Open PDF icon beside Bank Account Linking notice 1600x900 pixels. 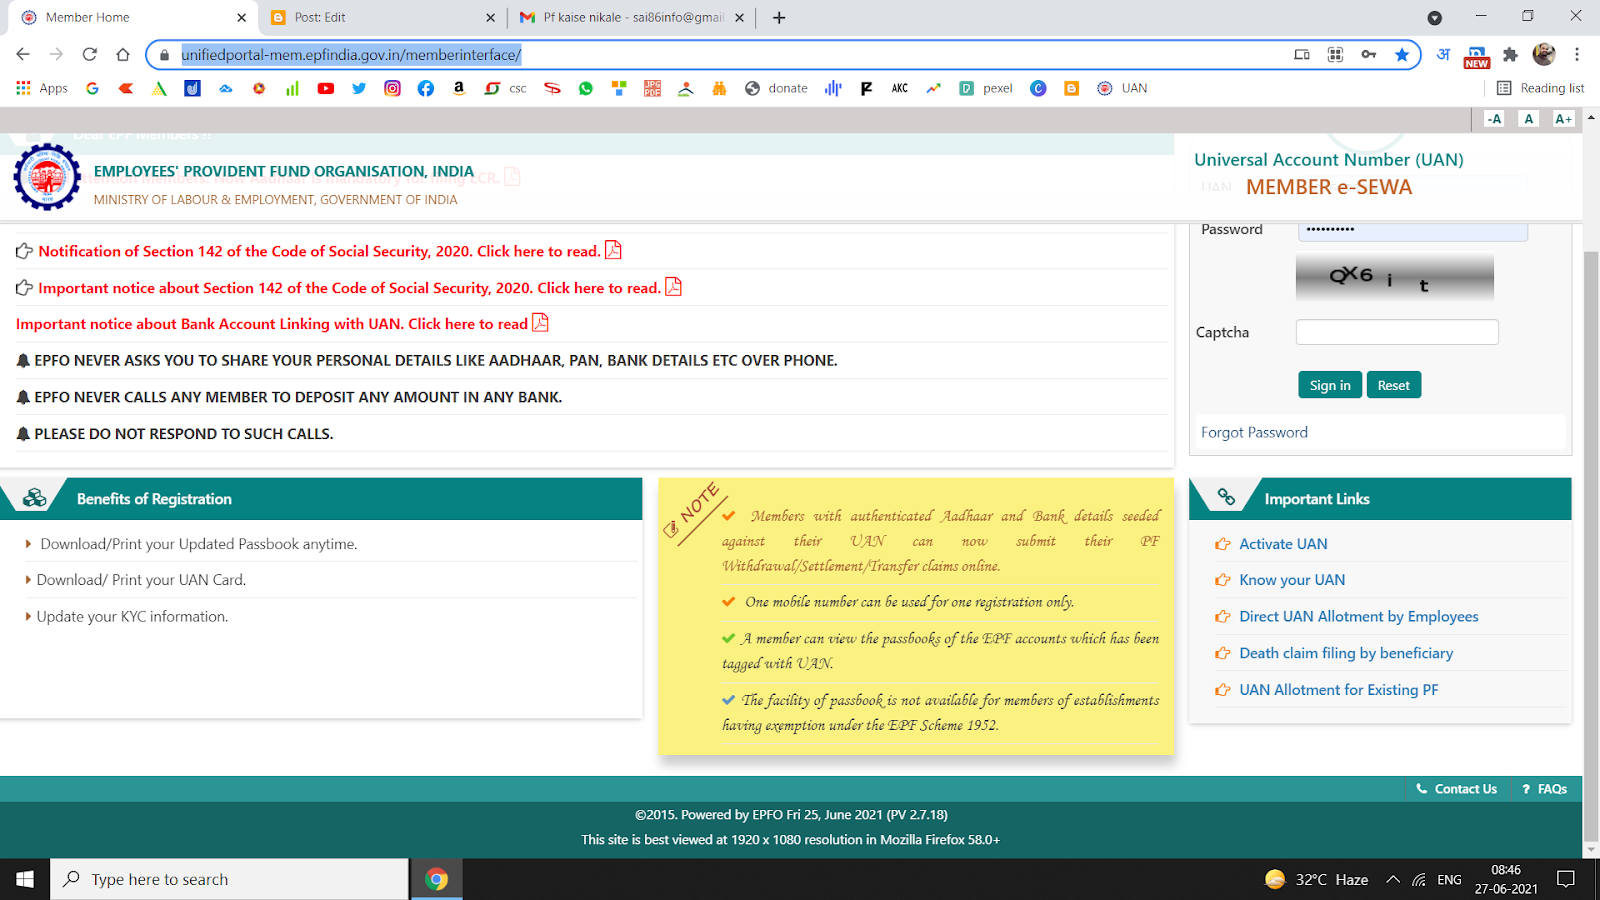540,322
